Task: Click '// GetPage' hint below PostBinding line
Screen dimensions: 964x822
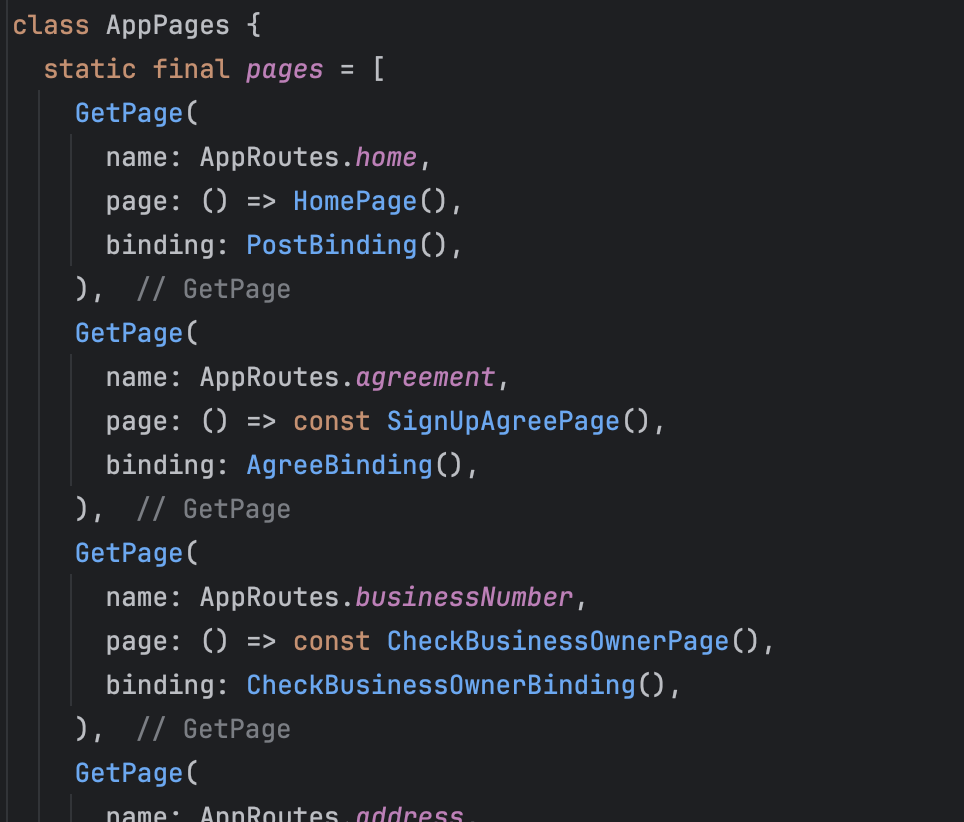Action: [213, 290]
